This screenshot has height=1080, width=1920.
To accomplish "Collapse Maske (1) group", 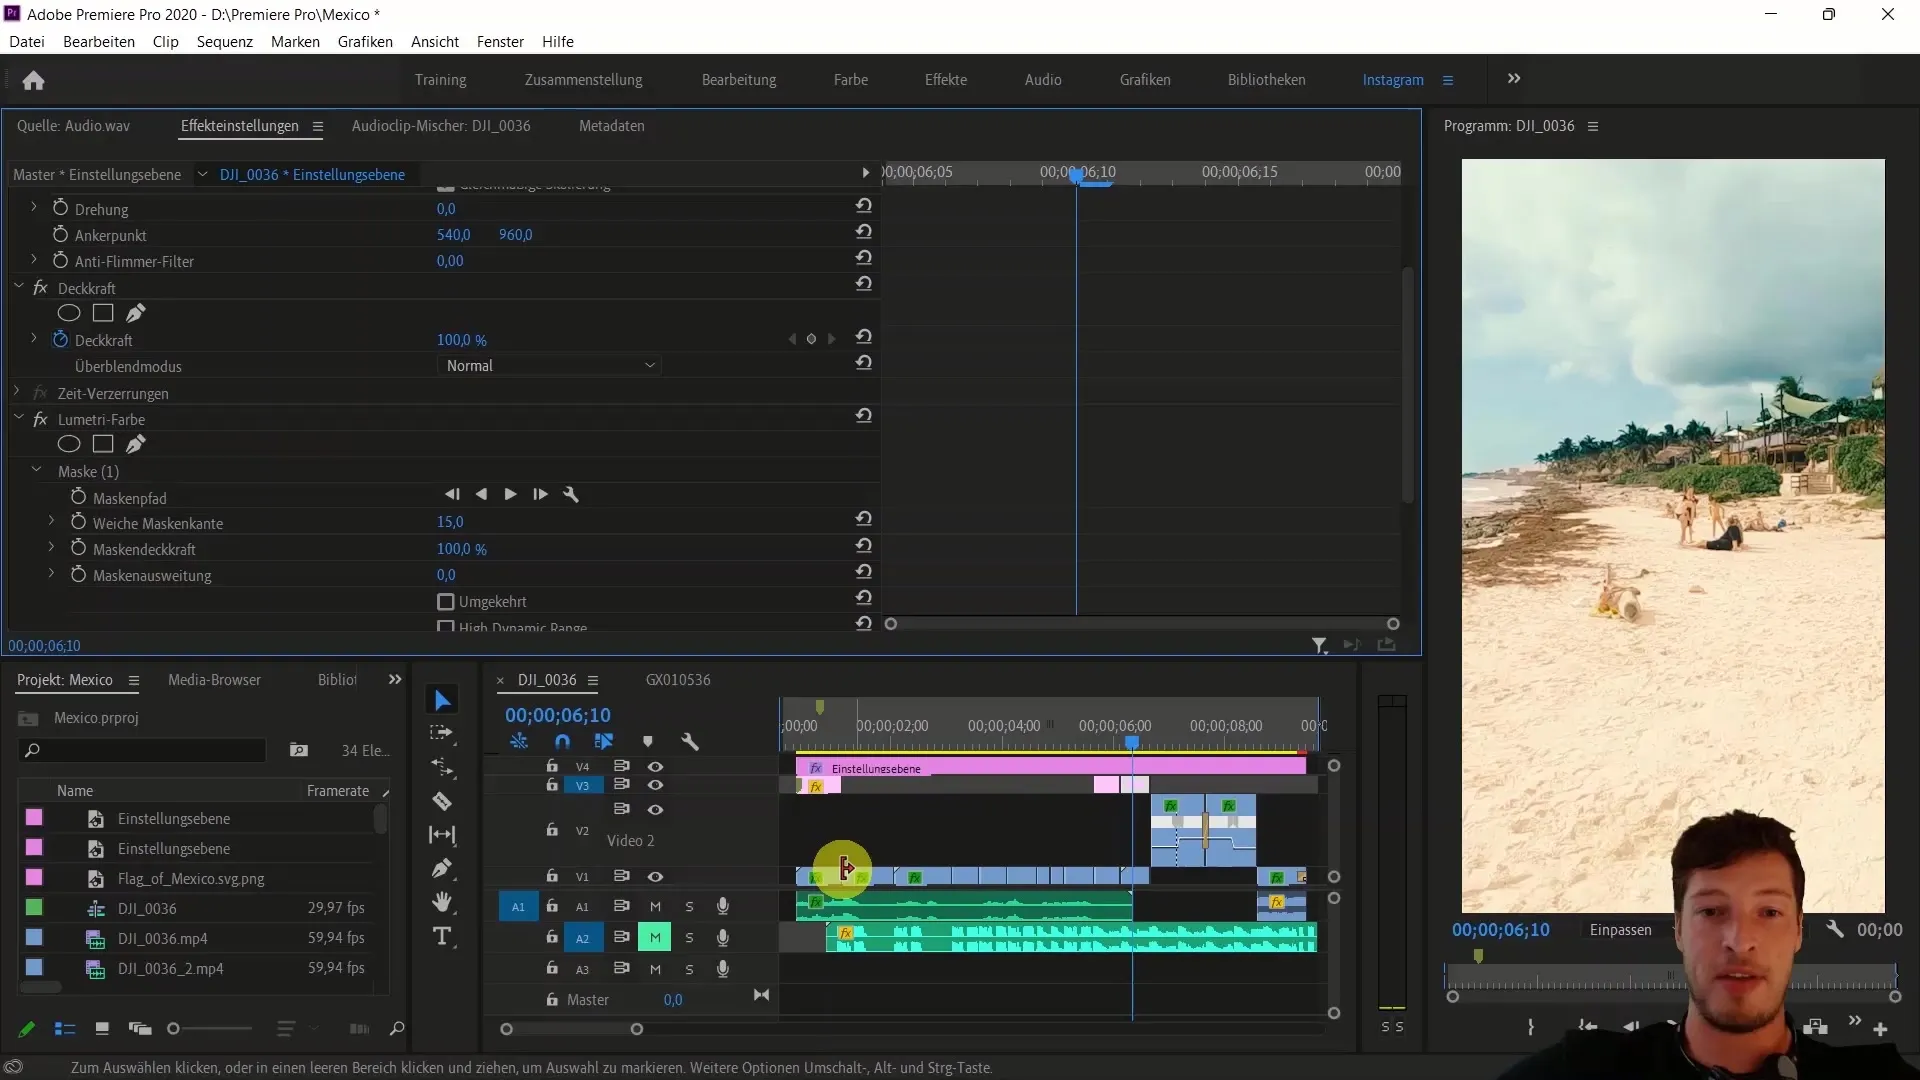I will (37, 469).
